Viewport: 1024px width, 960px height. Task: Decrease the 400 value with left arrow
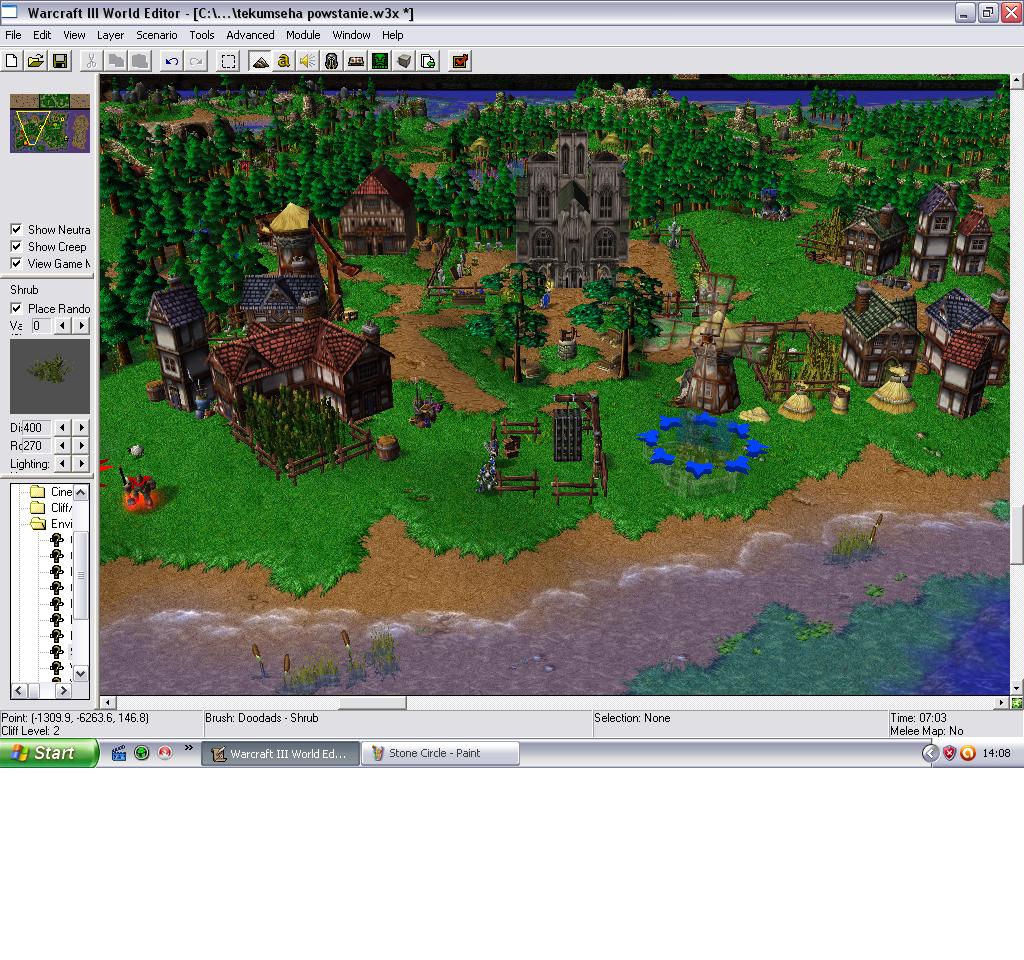pyautogui.click(x=62, y=427)
